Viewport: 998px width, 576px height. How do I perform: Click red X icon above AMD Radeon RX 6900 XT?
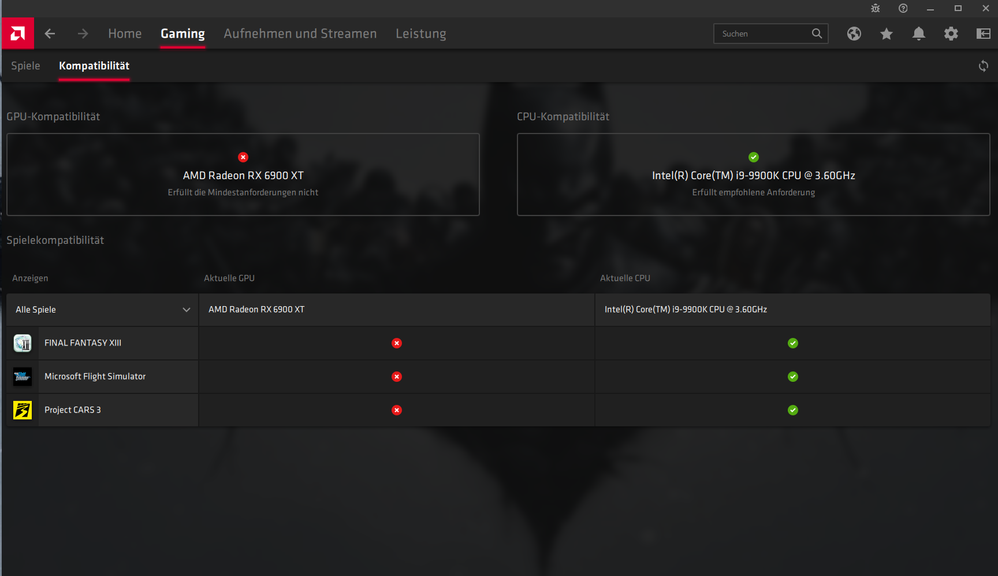[243, 157]
